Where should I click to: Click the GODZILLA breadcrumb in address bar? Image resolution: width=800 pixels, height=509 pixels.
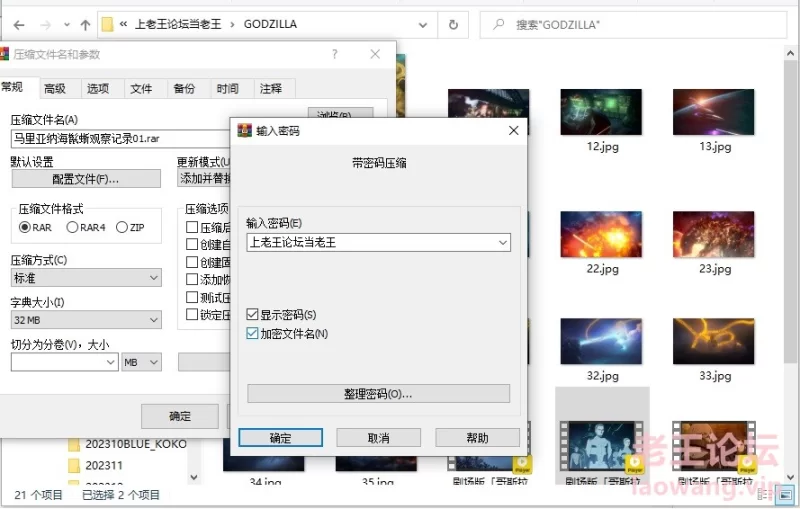[270, 24]
